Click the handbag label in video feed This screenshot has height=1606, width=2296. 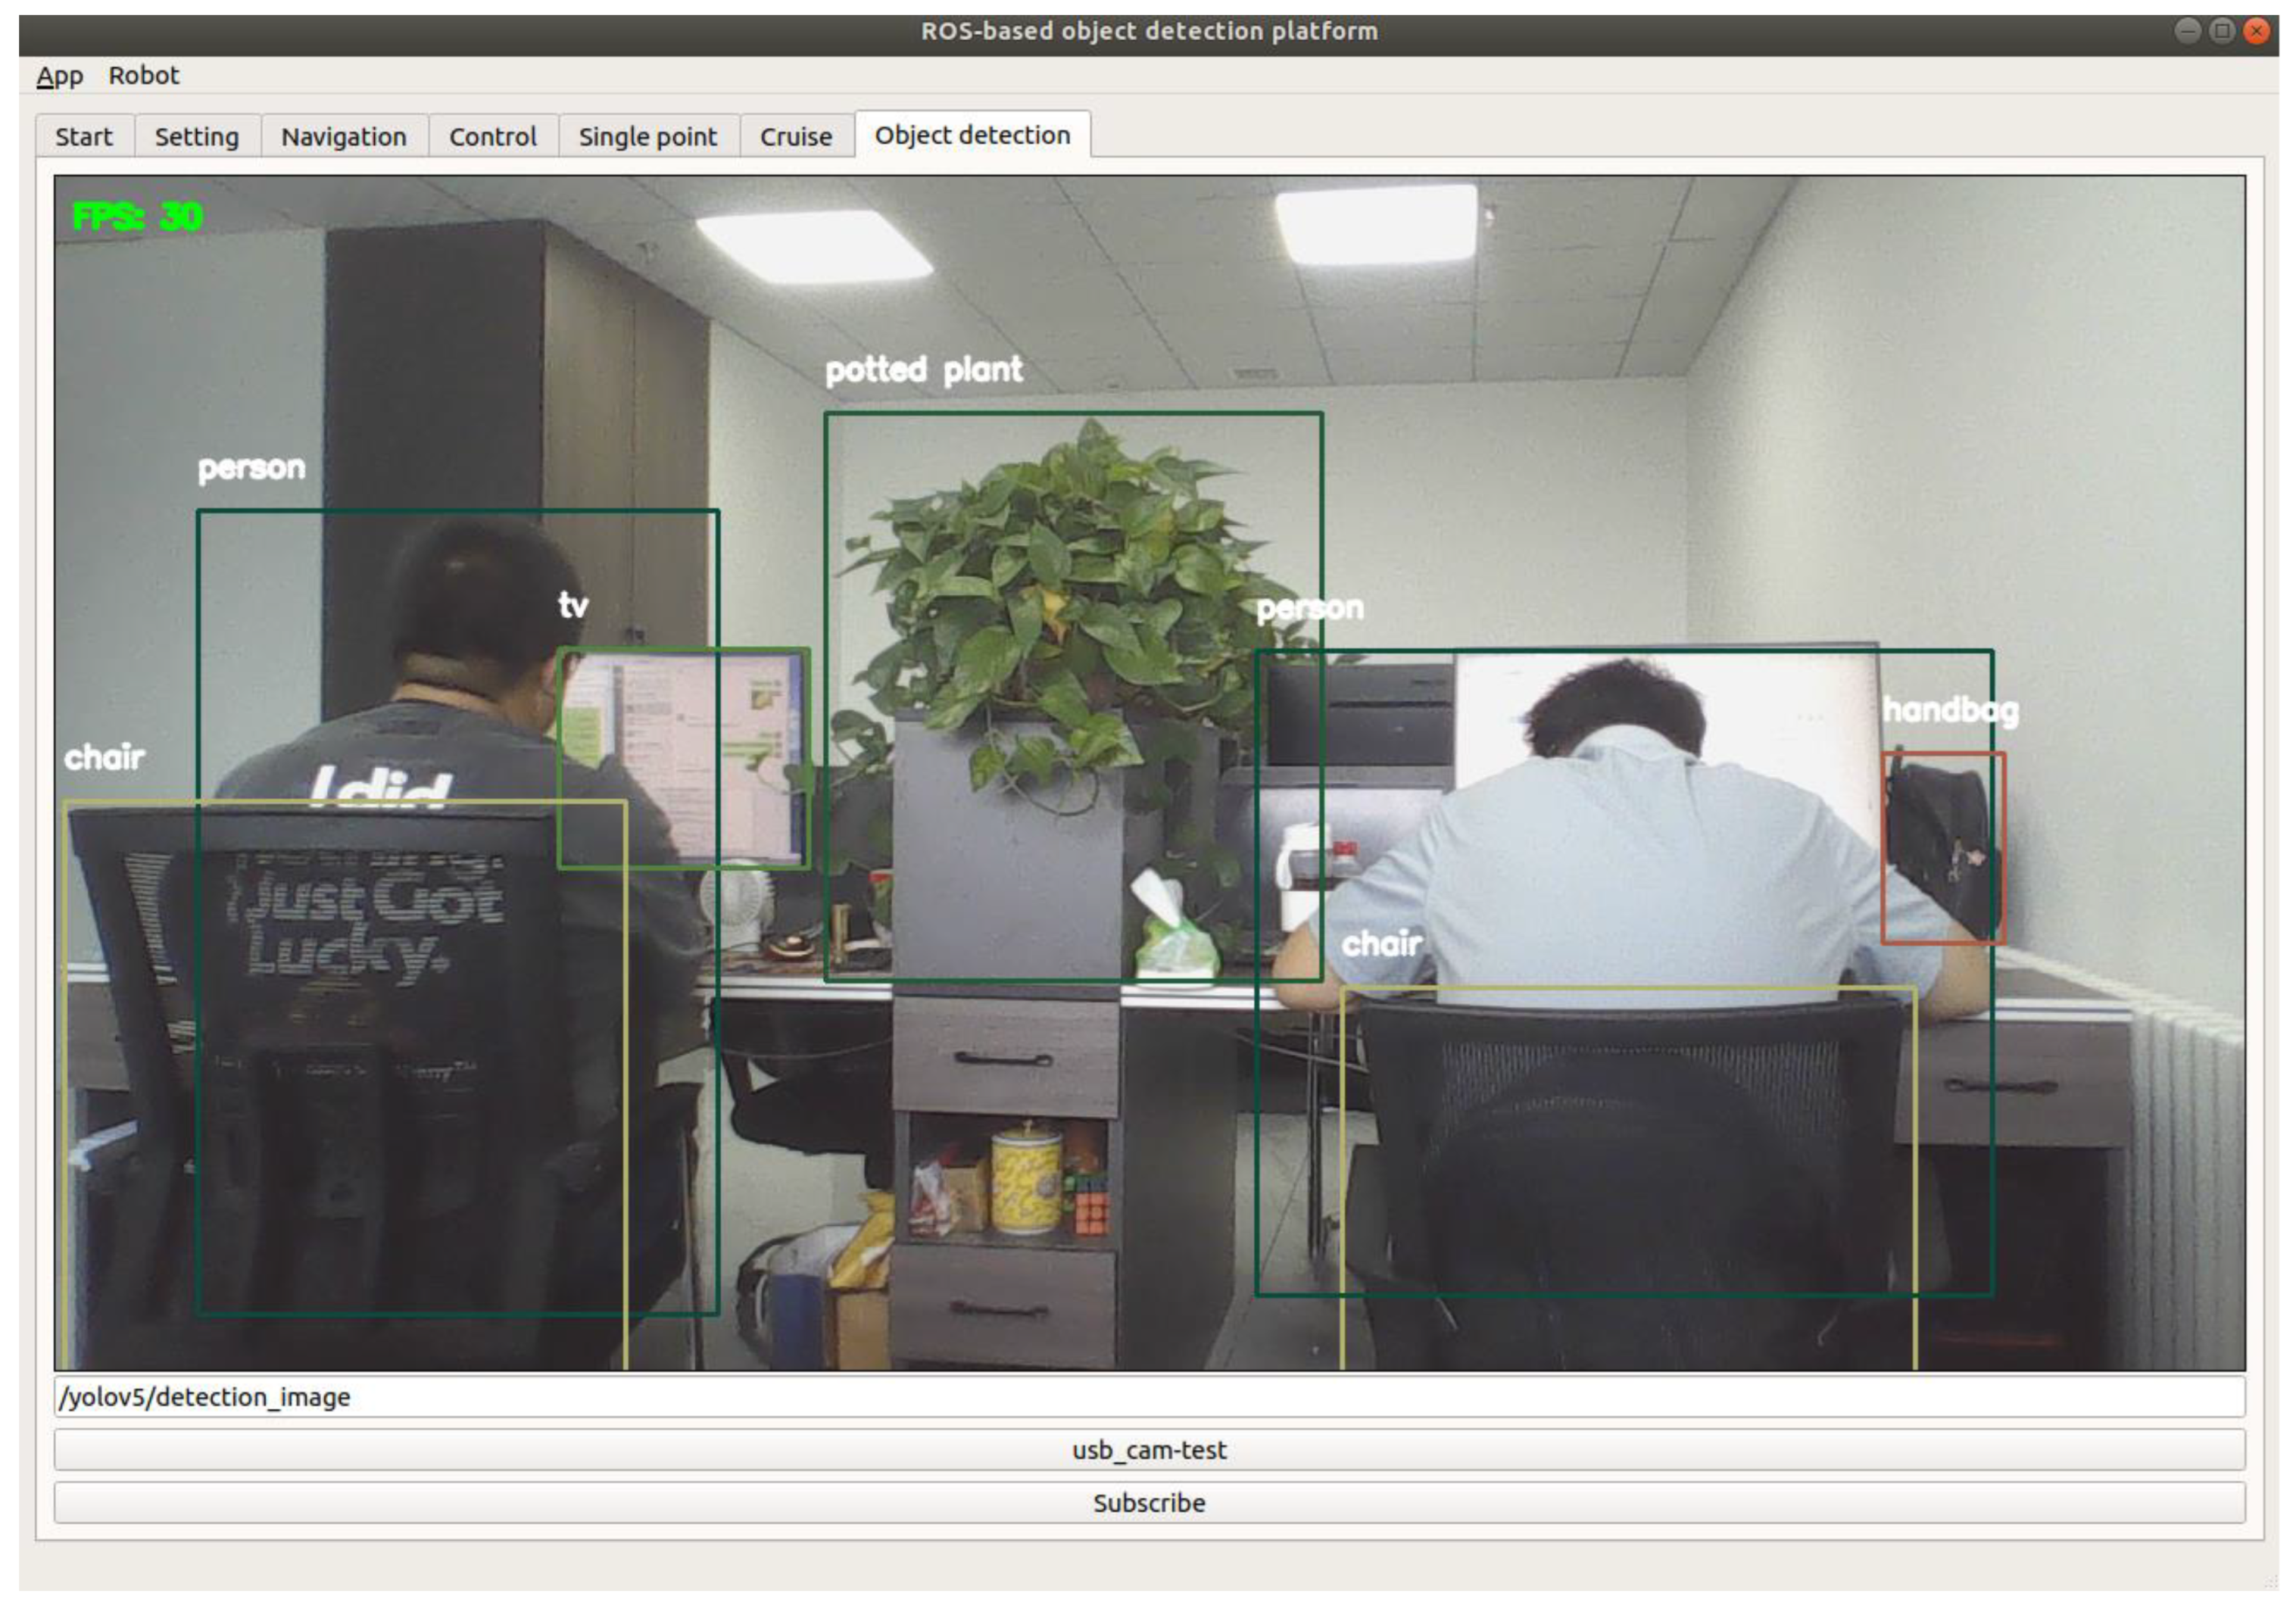click(1950, 710)
